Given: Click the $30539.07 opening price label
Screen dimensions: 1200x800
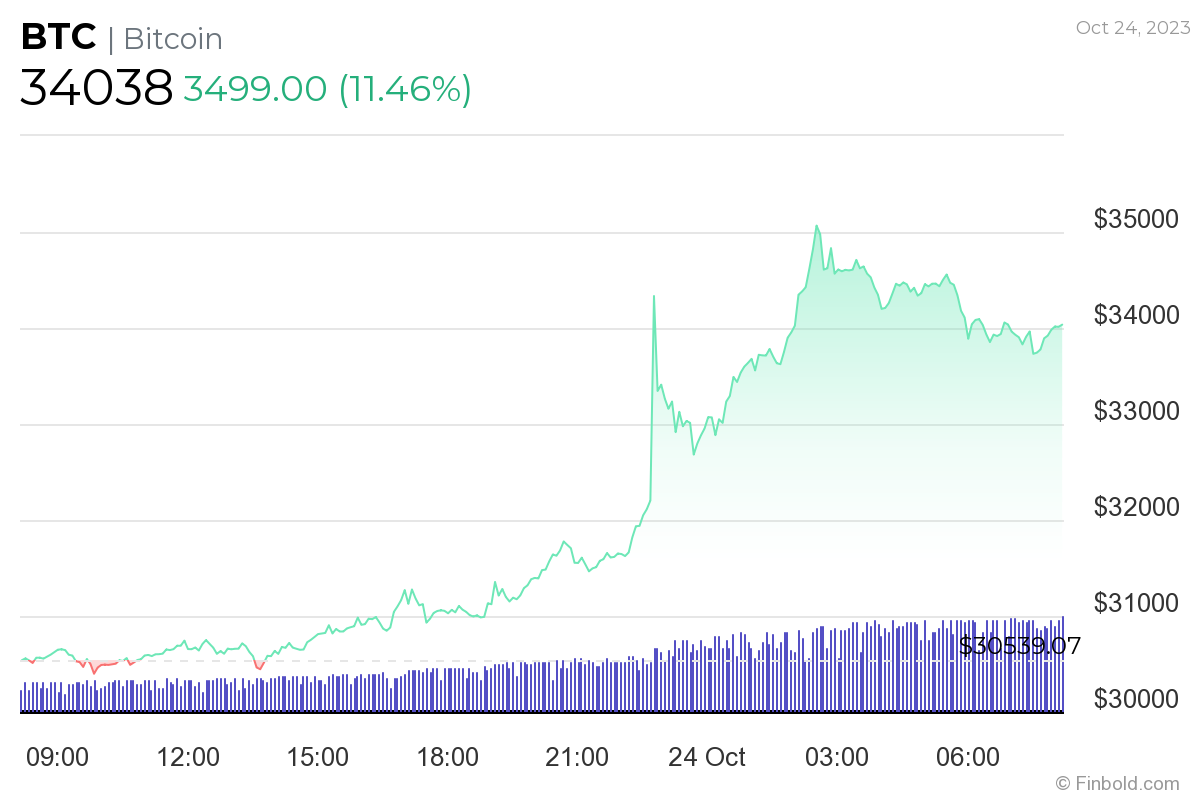Looking at the screenshot, I should coord(1020,646).
